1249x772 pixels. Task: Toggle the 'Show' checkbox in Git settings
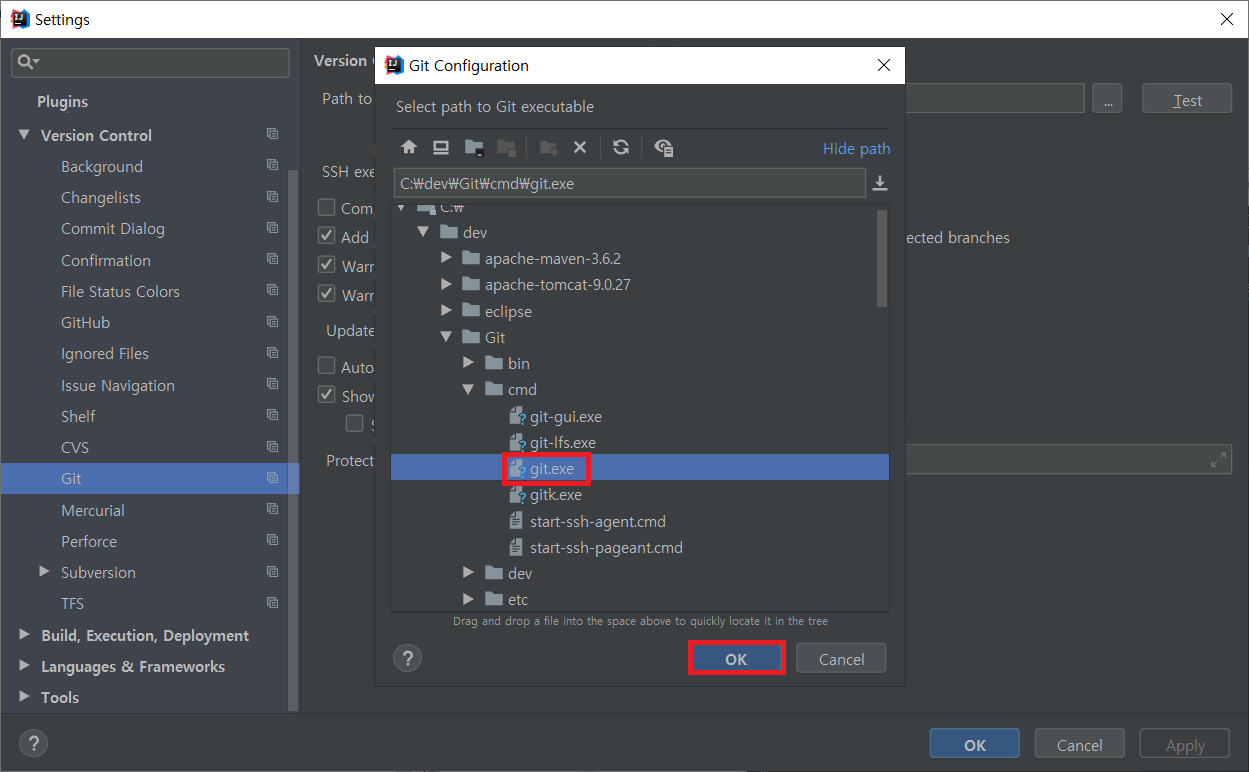[x=326, y=394]
